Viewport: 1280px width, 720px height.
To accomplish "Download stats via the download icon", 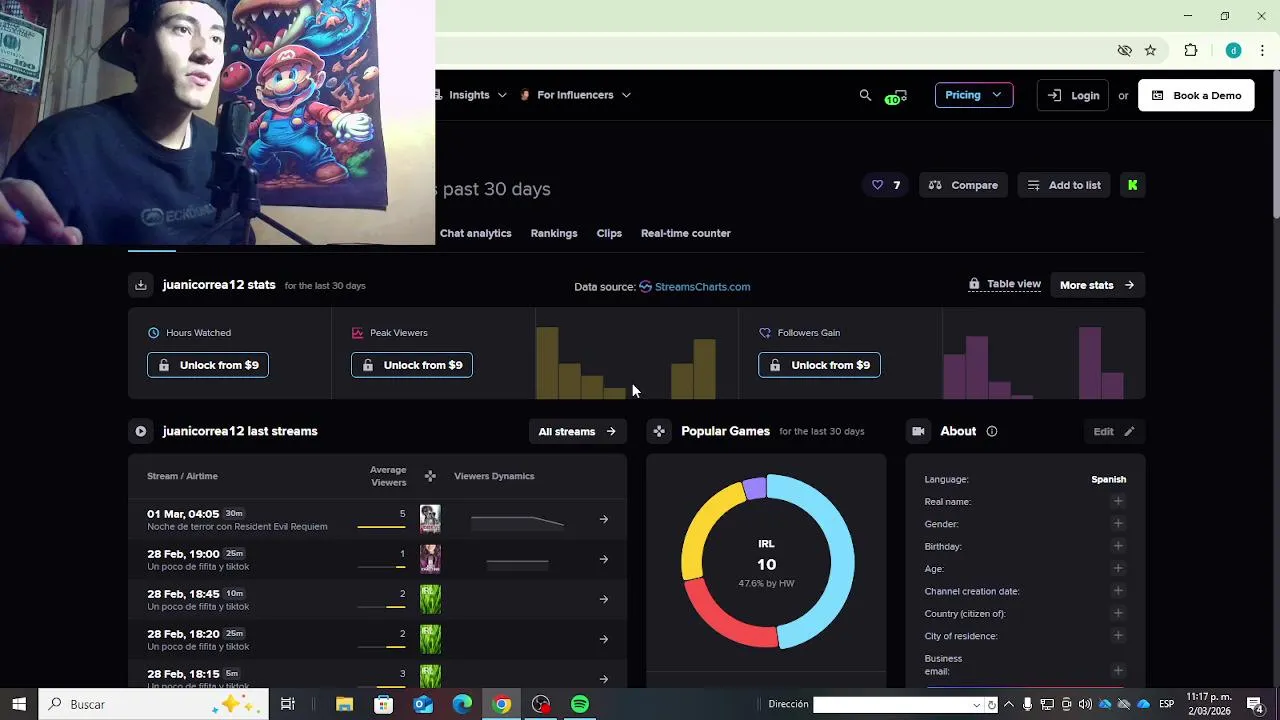I will tap(141, 285).
